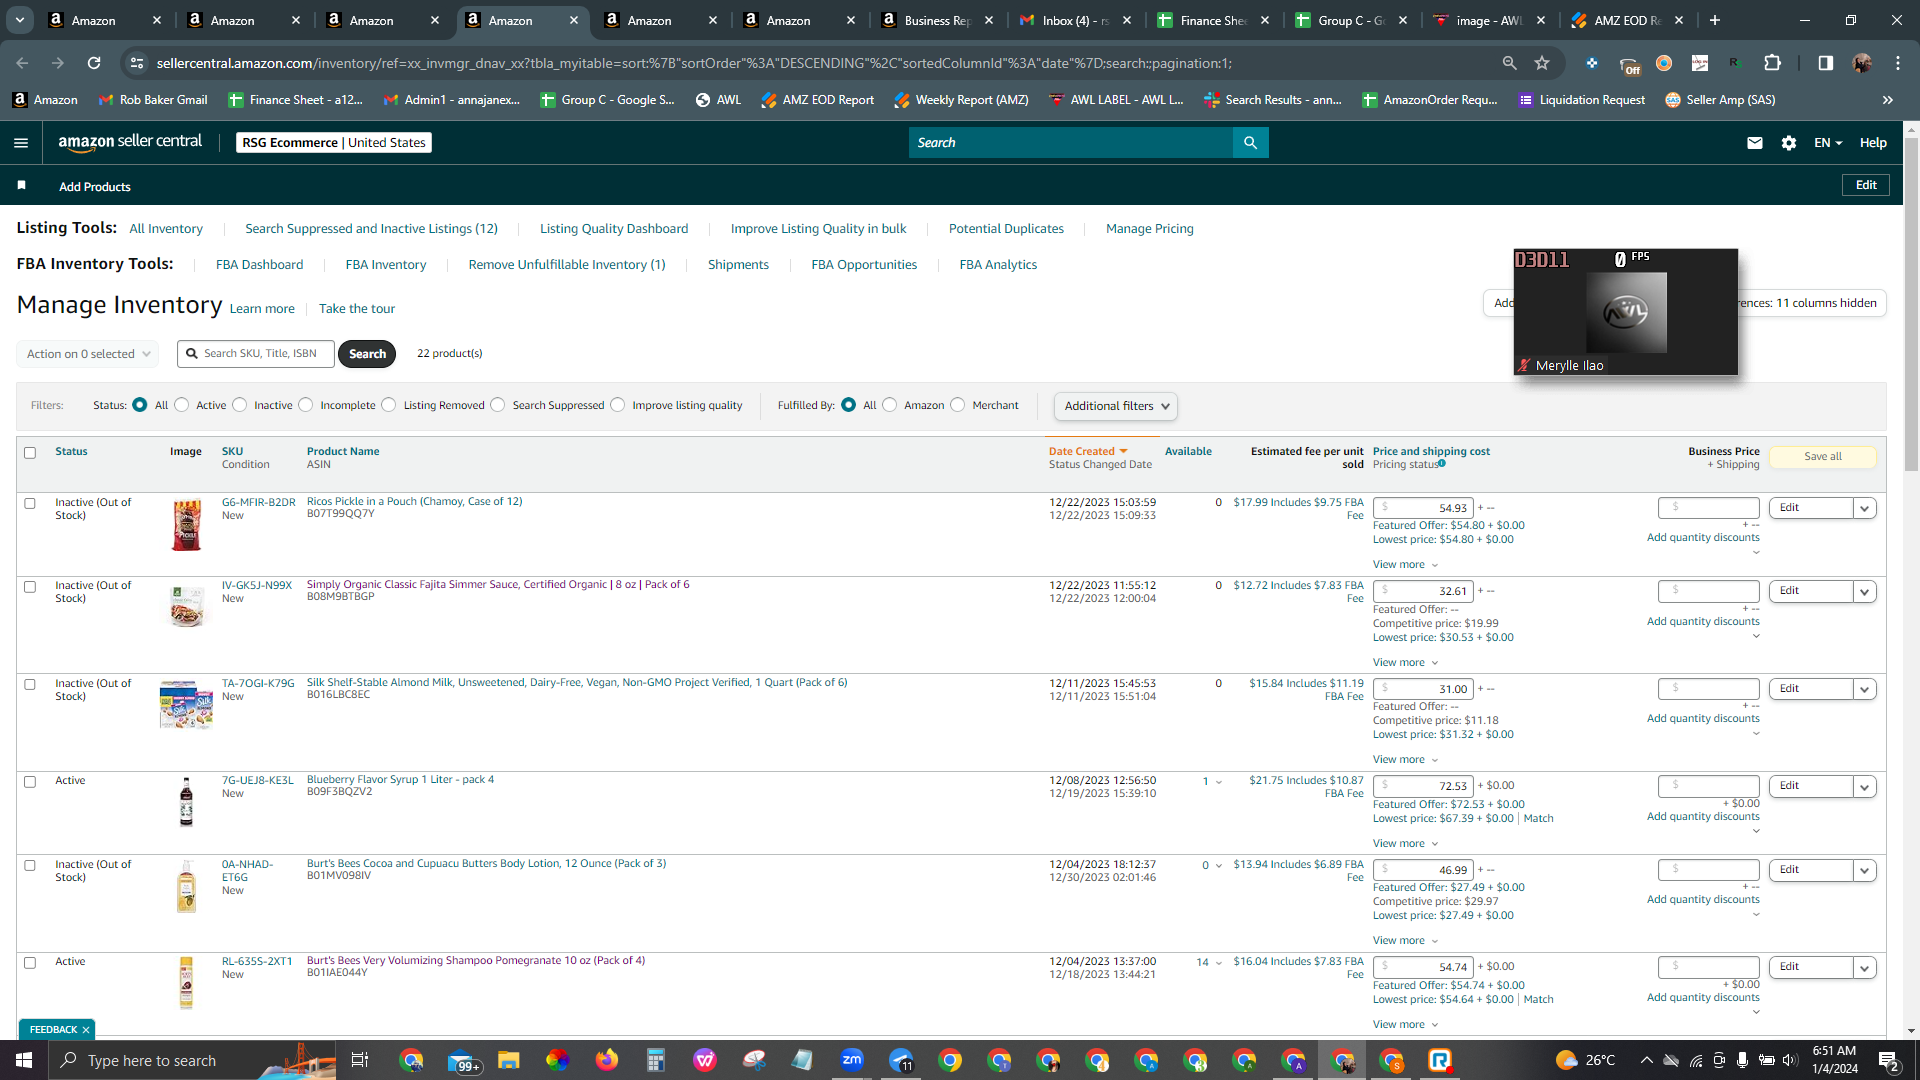Open the Help link in the header
This screenshot has height=1080, width=1920.
1873,143
